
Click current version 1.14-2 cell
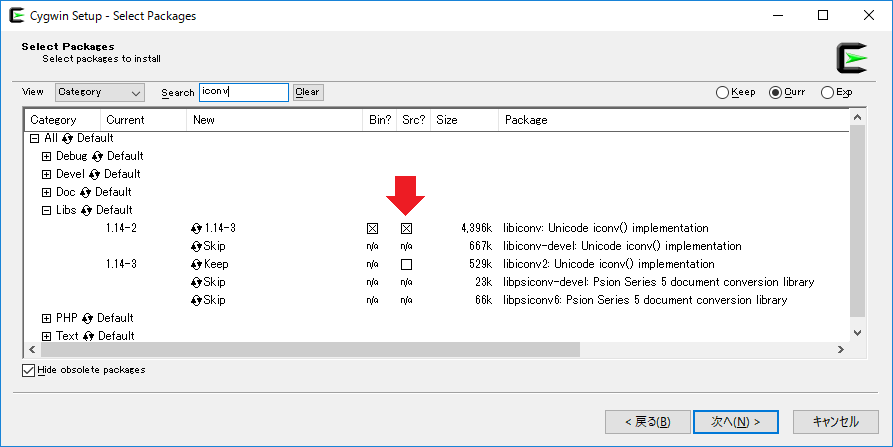tap(121, 228)
